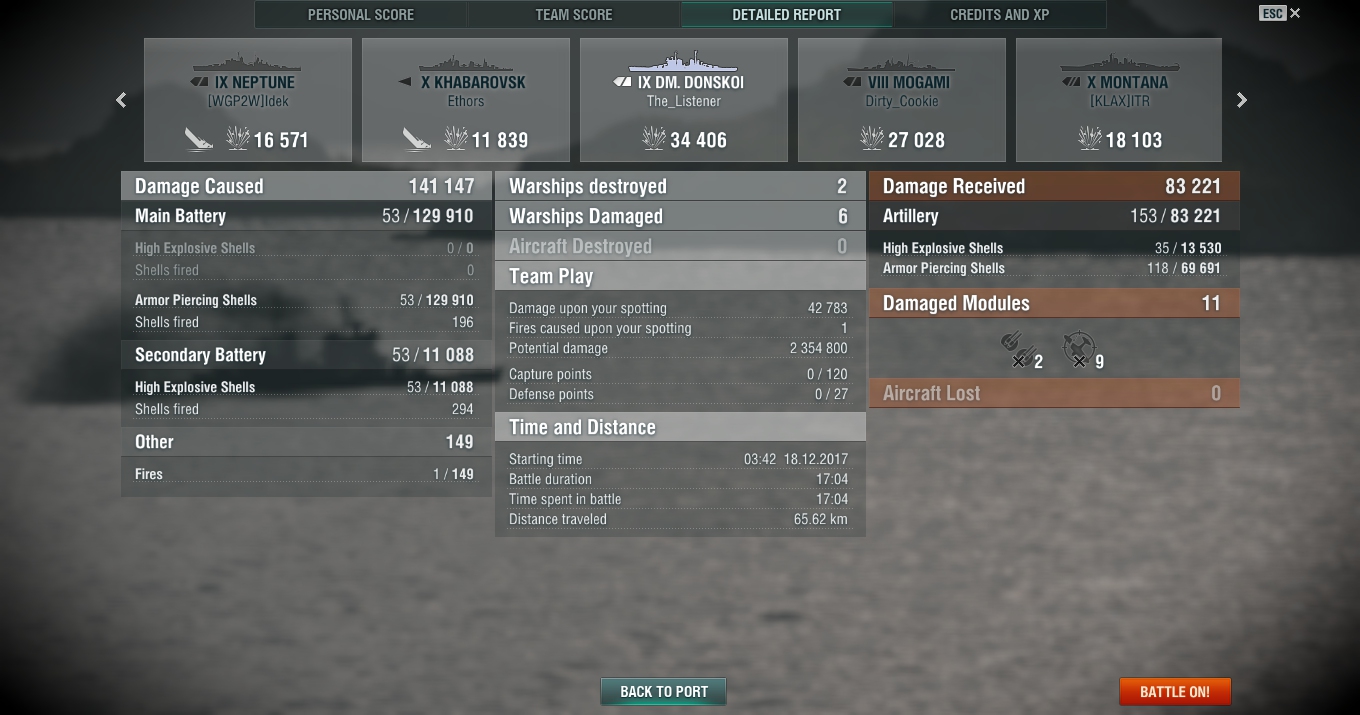Close report with the X next to ESC

pyautogui.click(x=1295, y=13)
